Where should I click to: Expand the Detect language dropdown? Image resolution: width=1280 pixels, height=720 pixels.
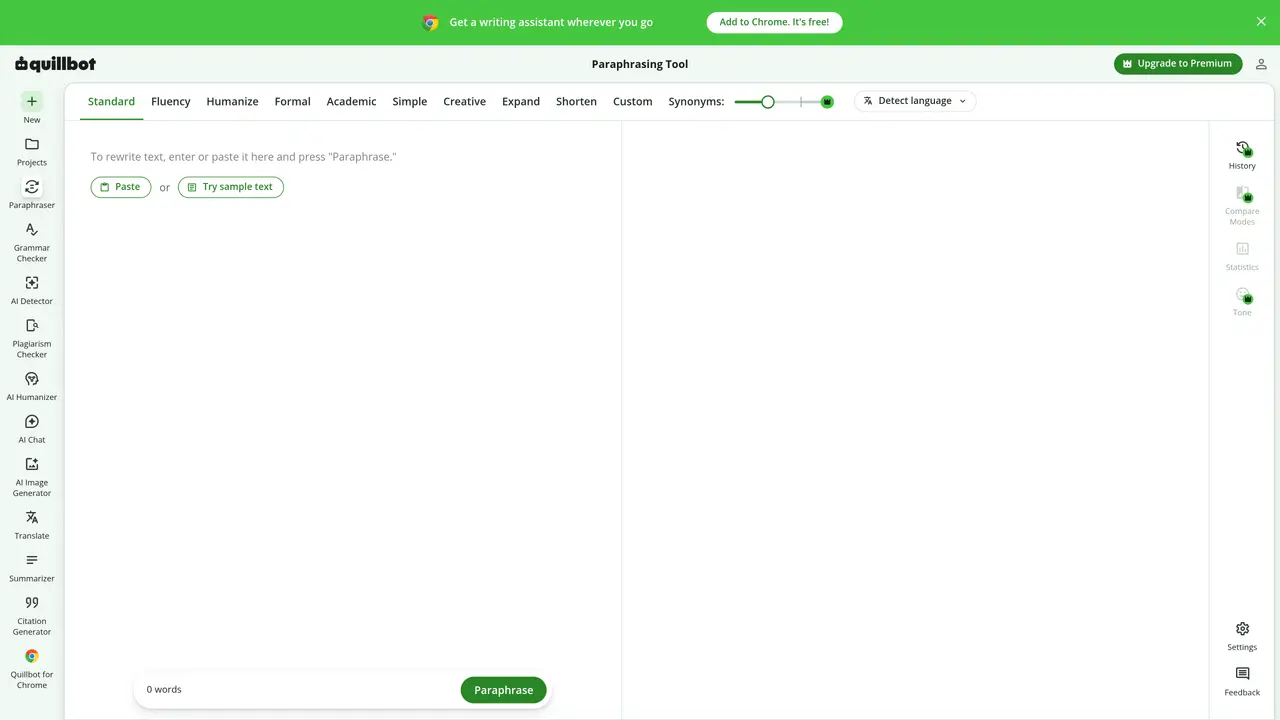coord(915,101)
